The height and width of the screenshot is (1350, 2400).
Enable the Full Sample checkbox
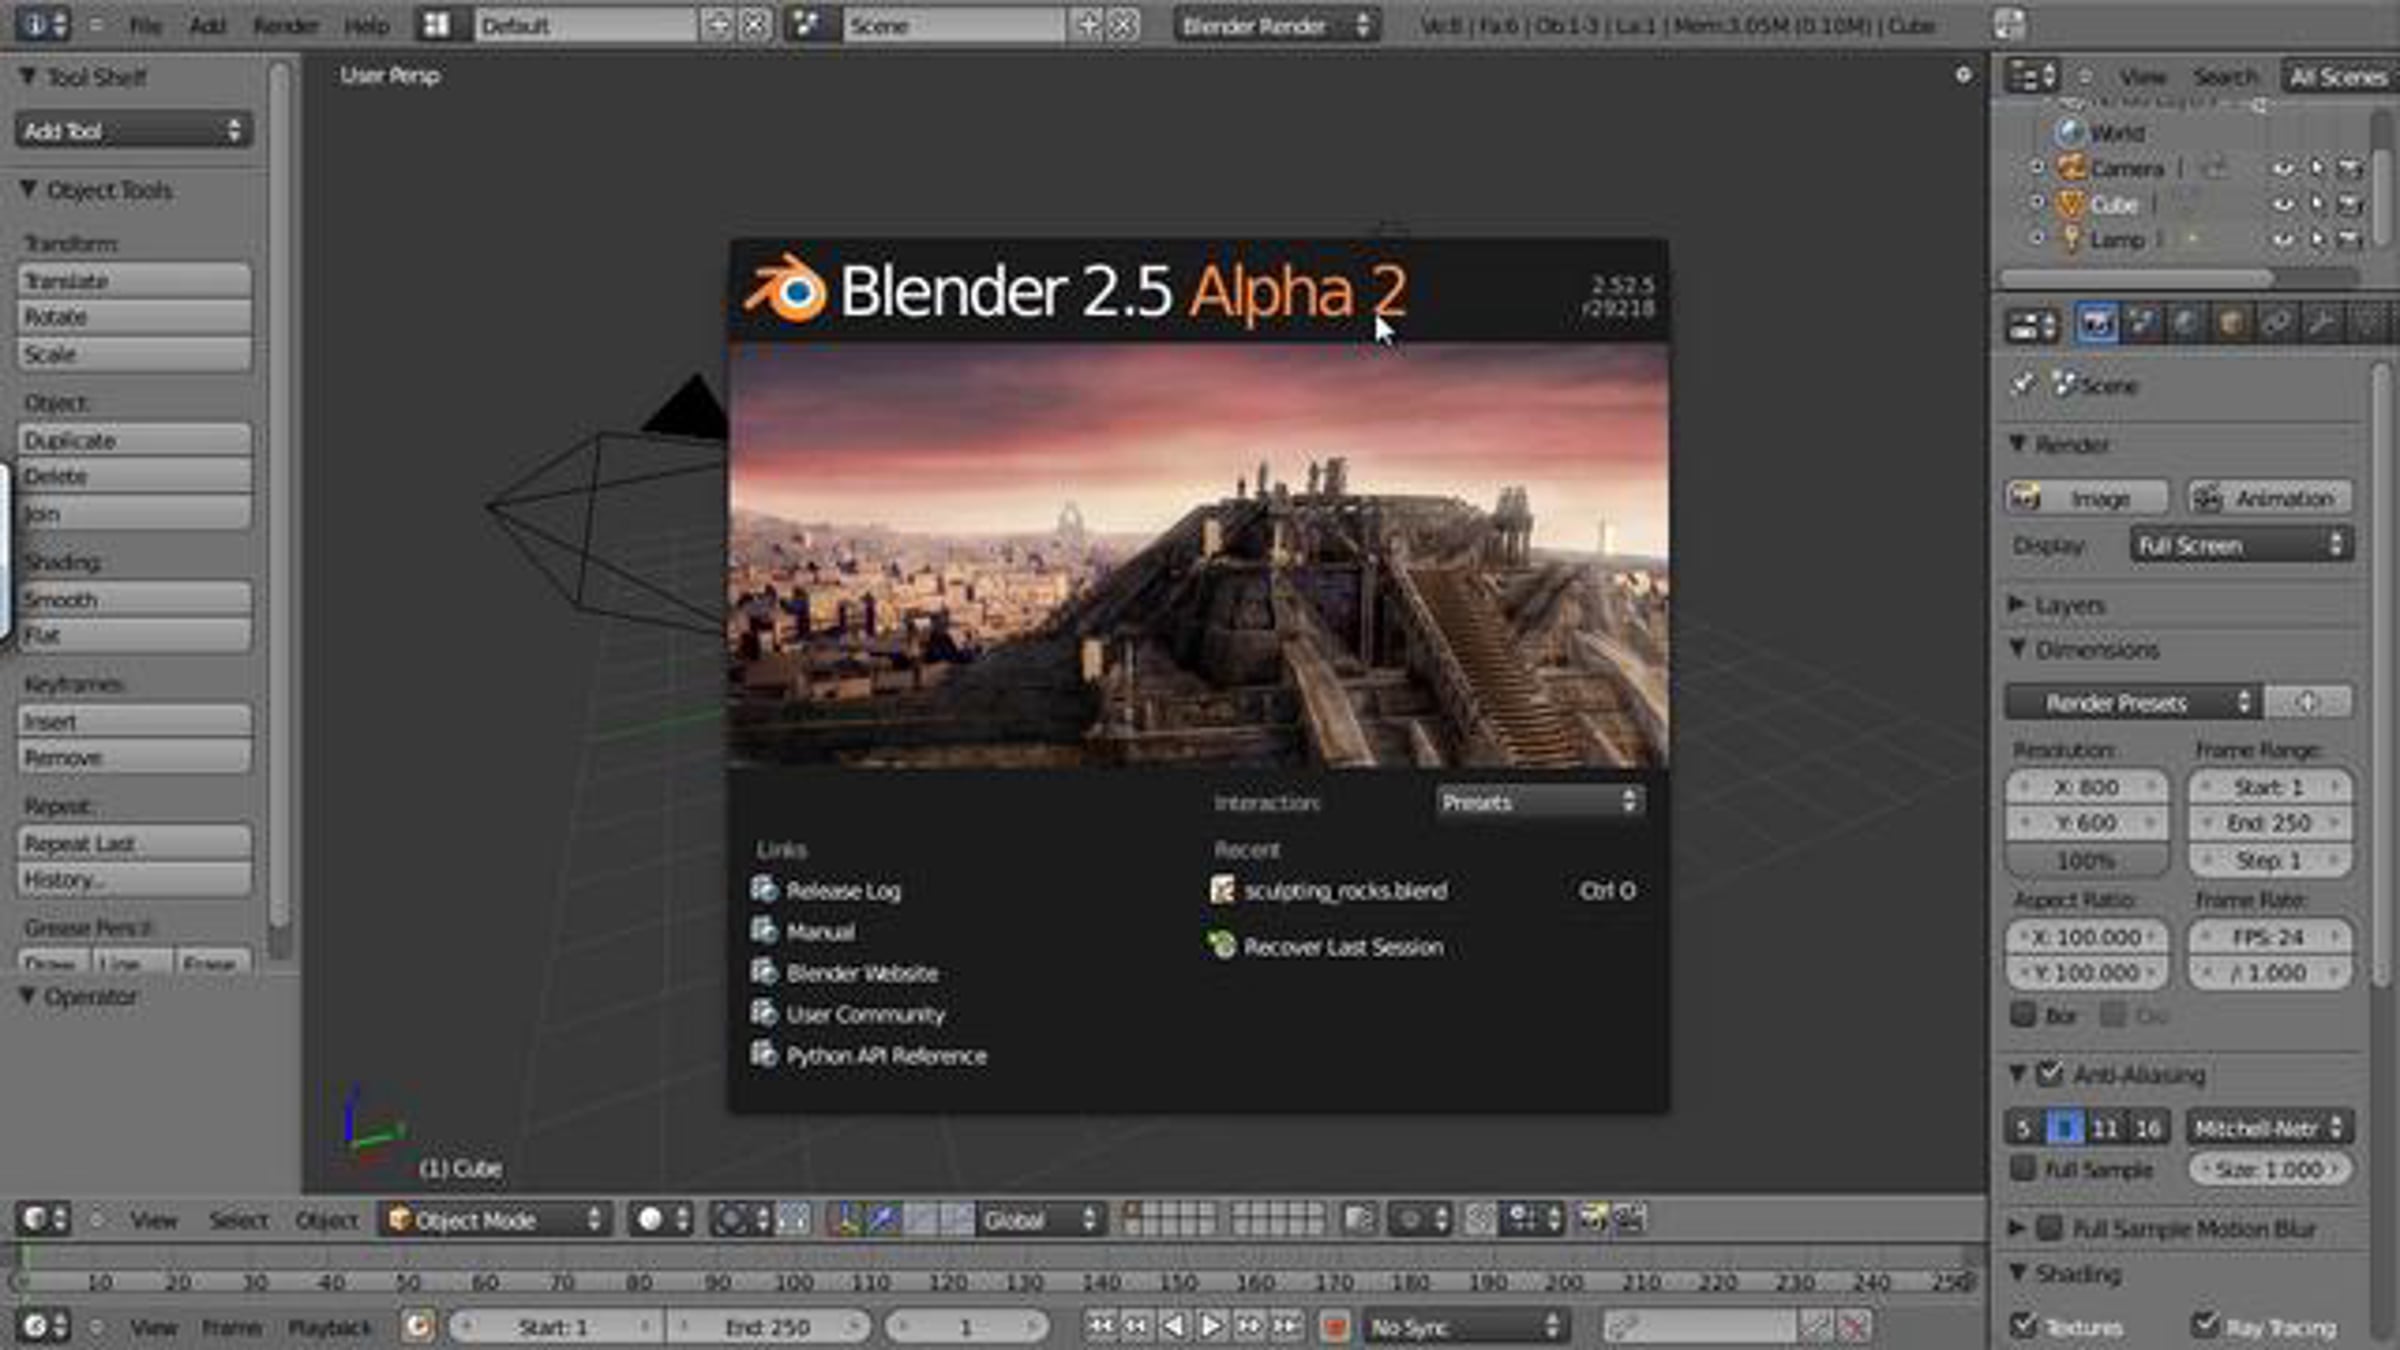pos(2023,1168)
